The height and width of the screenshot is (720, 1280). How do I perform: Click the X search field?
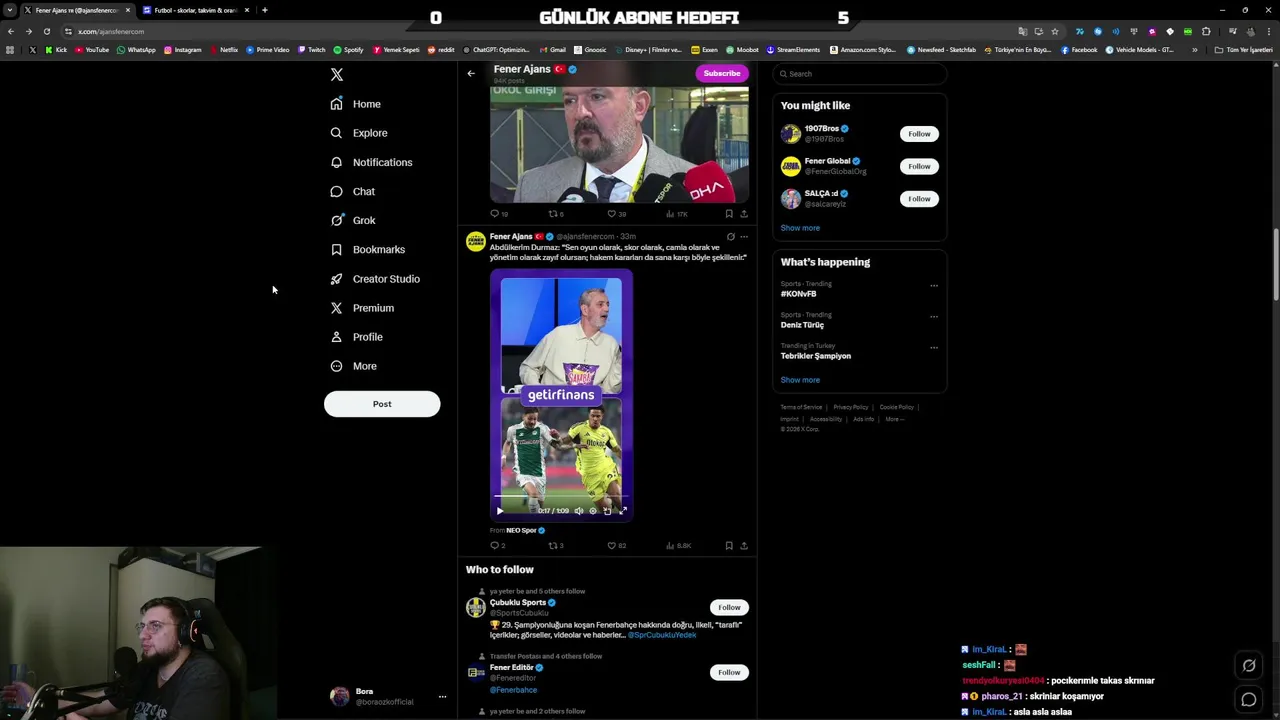860,74
